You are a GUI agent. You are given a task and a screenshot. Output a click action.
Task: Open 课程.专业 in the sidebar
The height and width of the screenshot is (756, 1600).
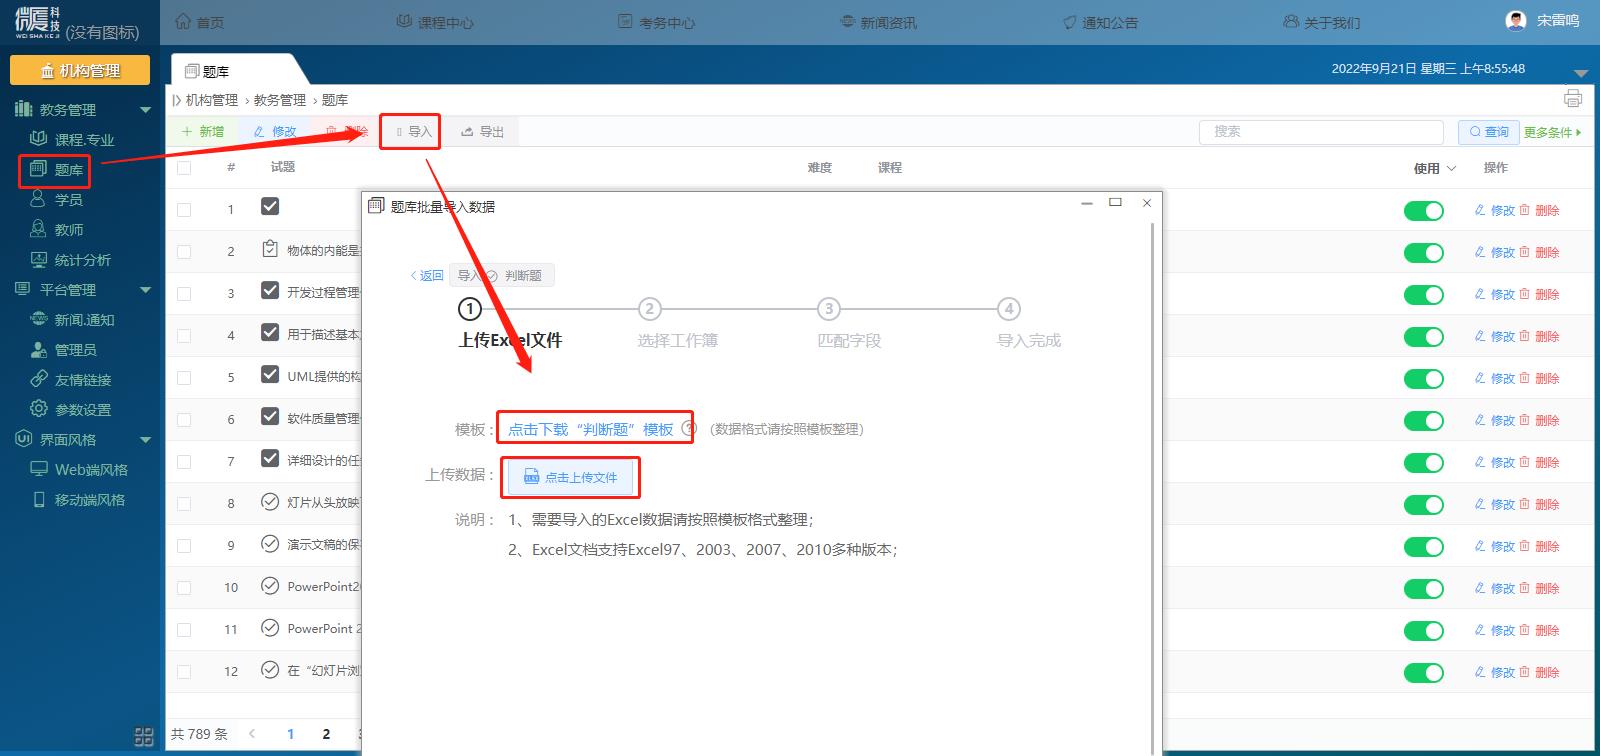click(72, 139)
